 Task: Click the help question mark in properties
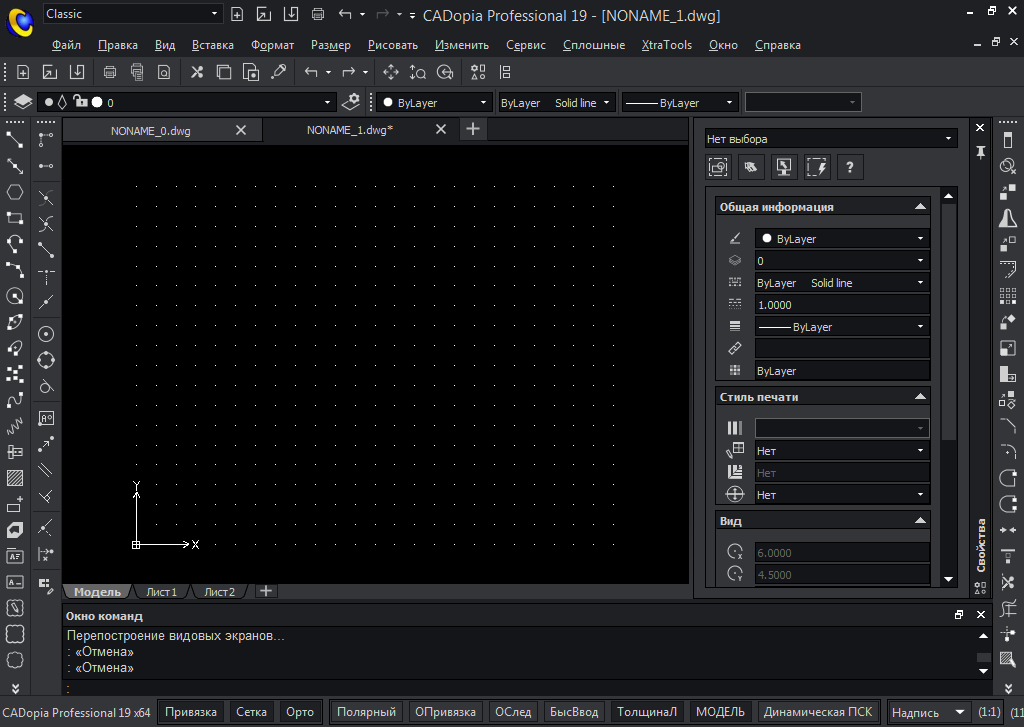850,167
